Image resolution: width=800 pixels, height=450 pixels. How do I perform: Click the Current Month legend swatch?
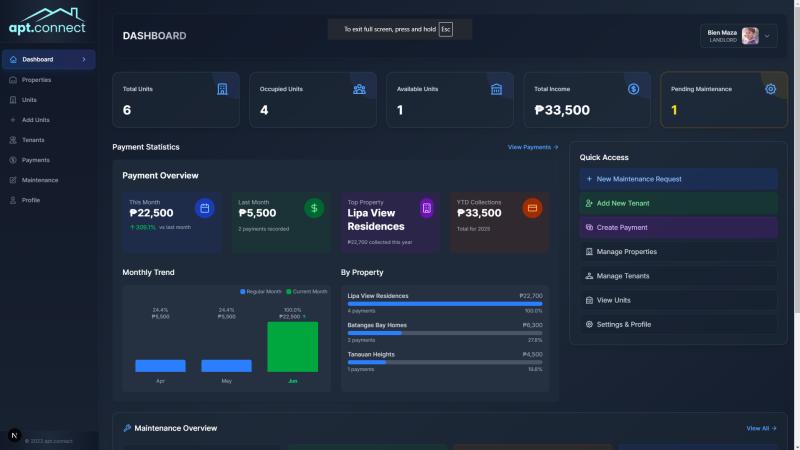pos(289,292)
